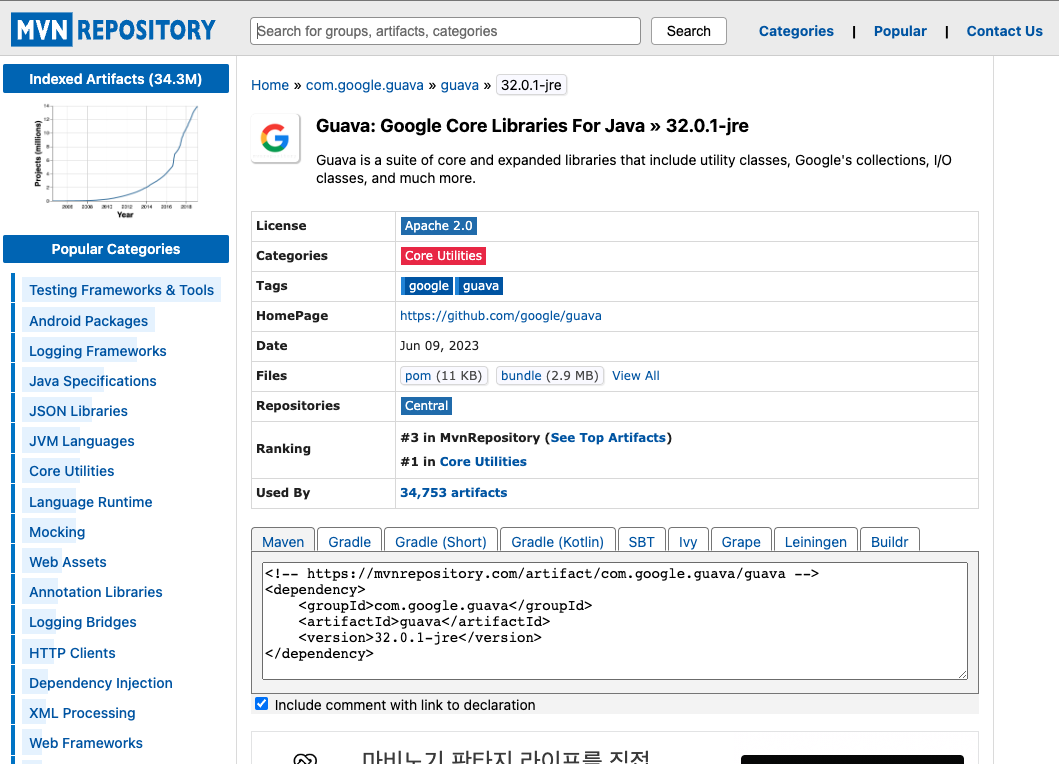
Task: Open JVM Languages category
Action: [81, 440]
